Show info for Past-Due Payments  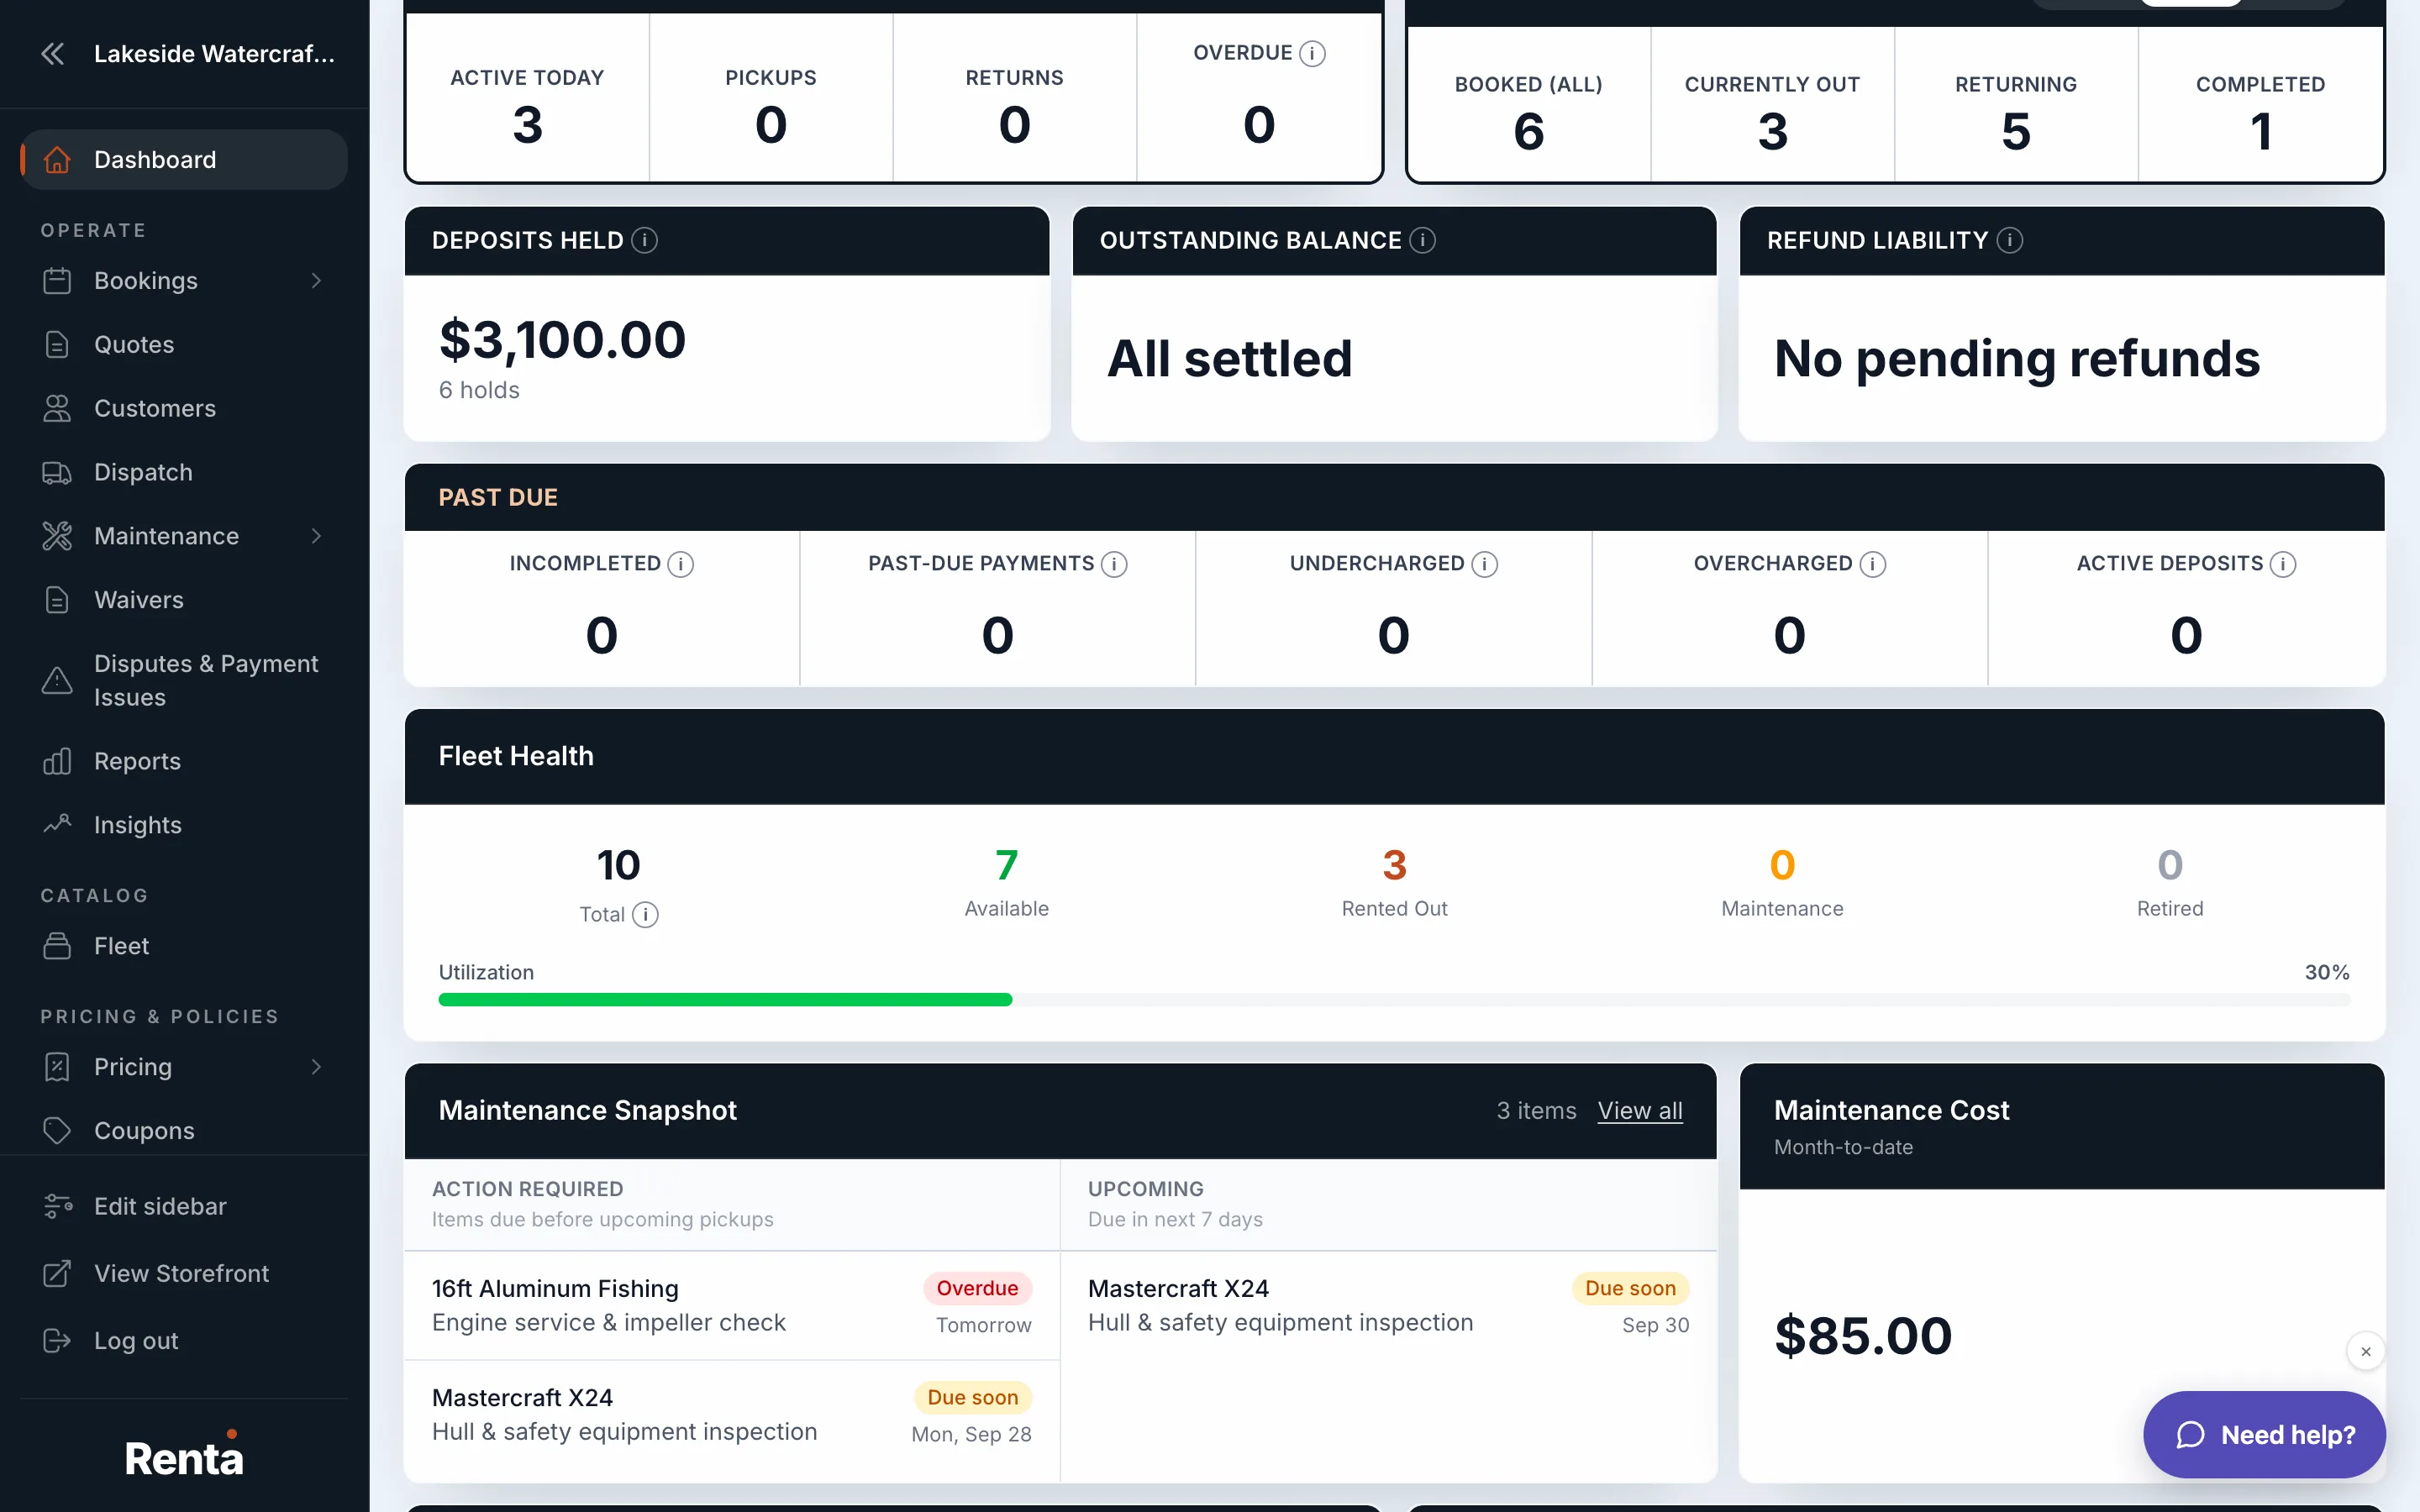tap(1114, 564)
